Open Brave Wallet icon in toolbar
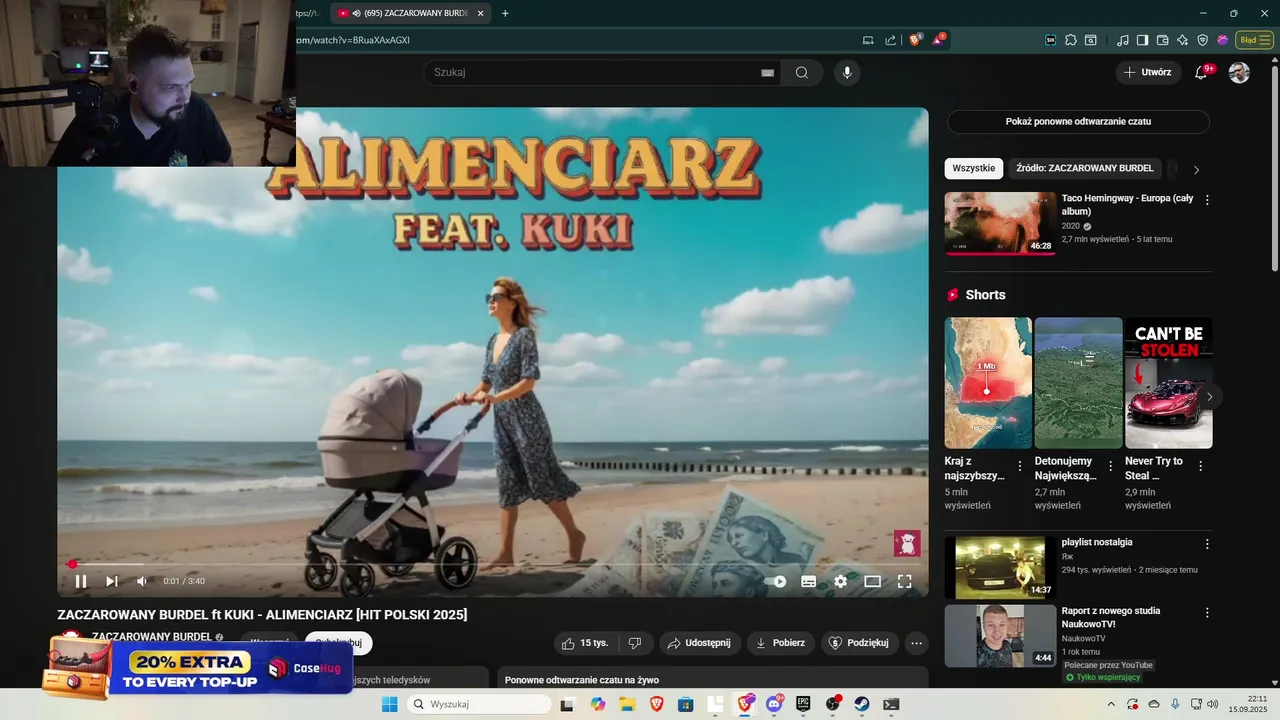This screenshot has width=1280, height=720. 1162,40
